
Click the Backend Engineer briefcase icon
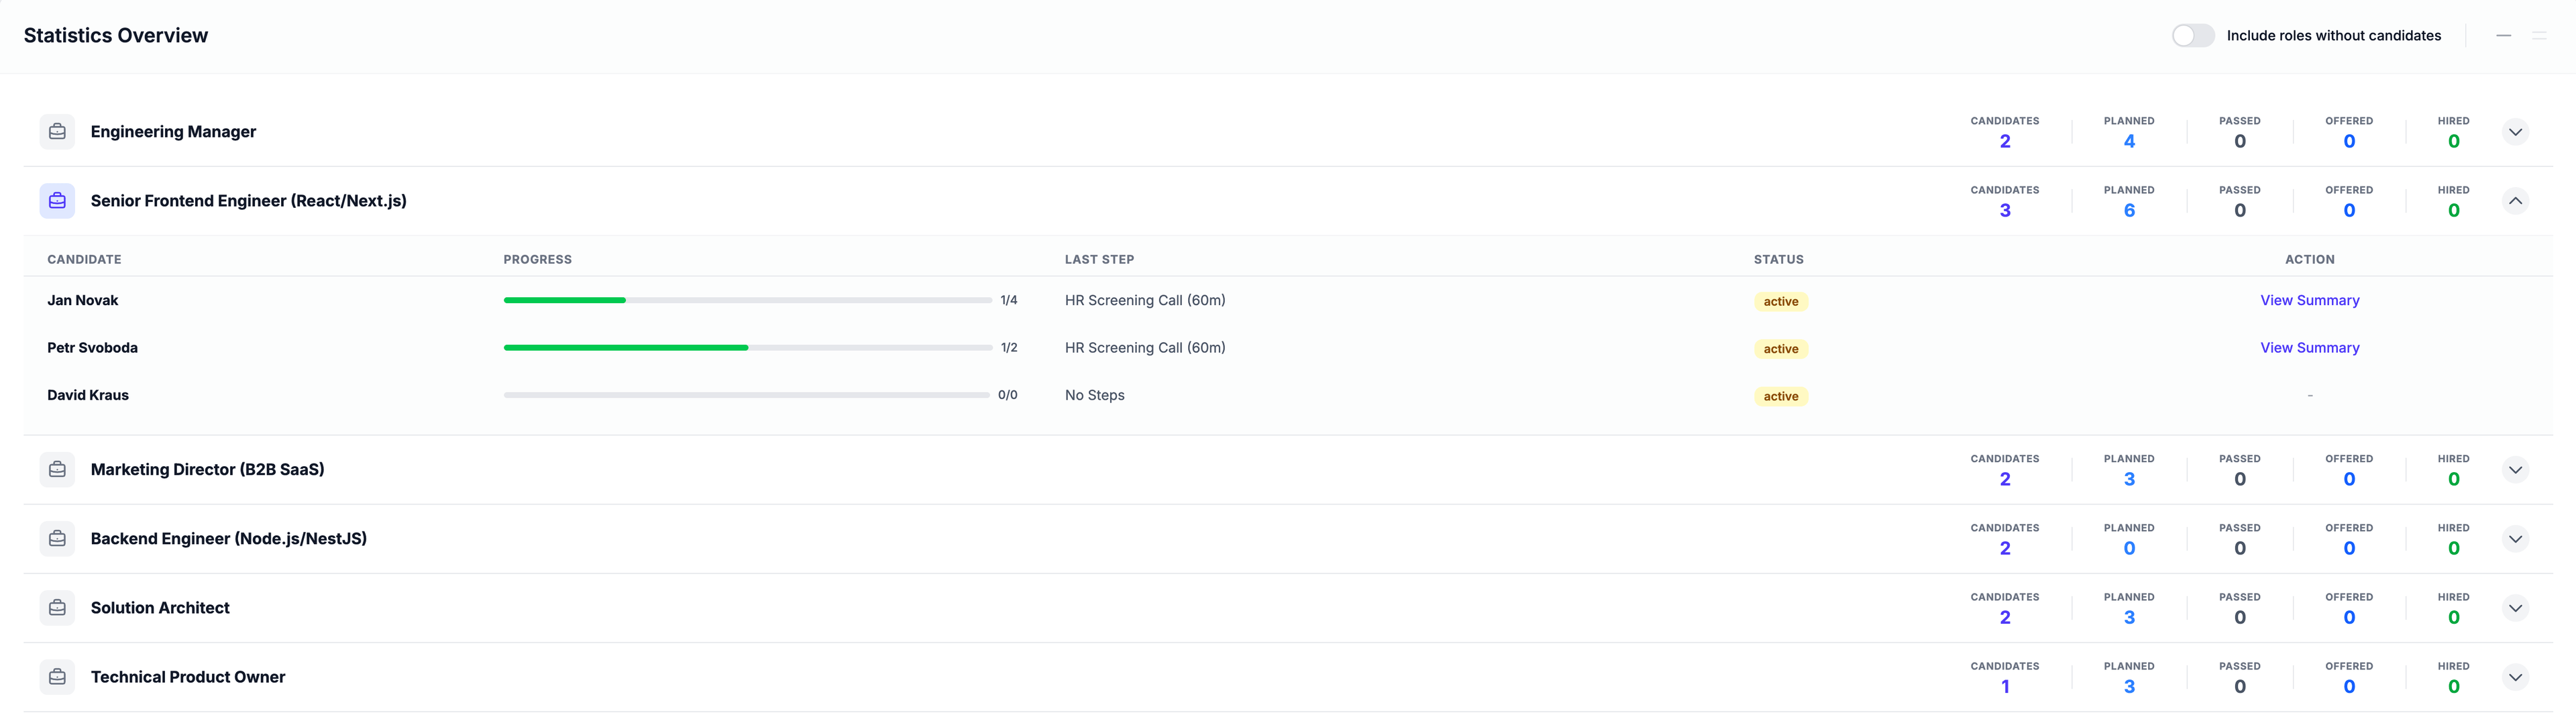57,539
